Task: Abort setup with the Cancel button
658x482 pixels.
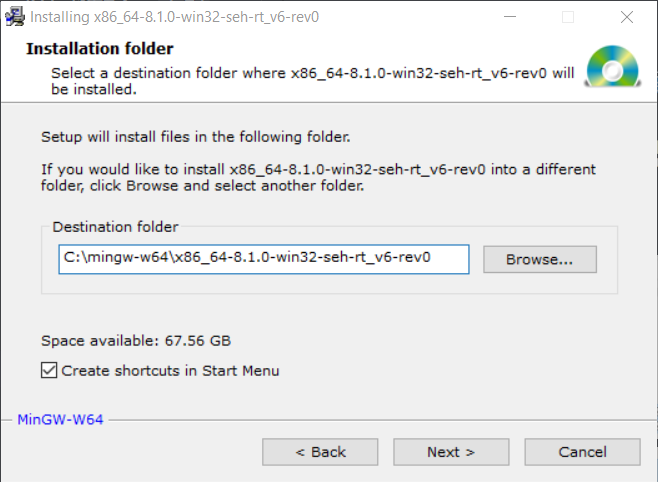Action: (582, 452)
